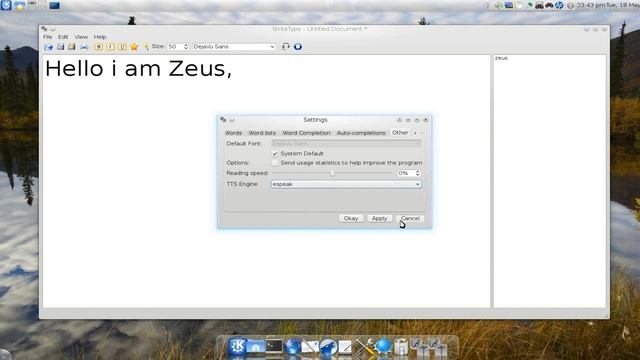
Task: Click the desktop pager icon in top panel
Action: 36,5
